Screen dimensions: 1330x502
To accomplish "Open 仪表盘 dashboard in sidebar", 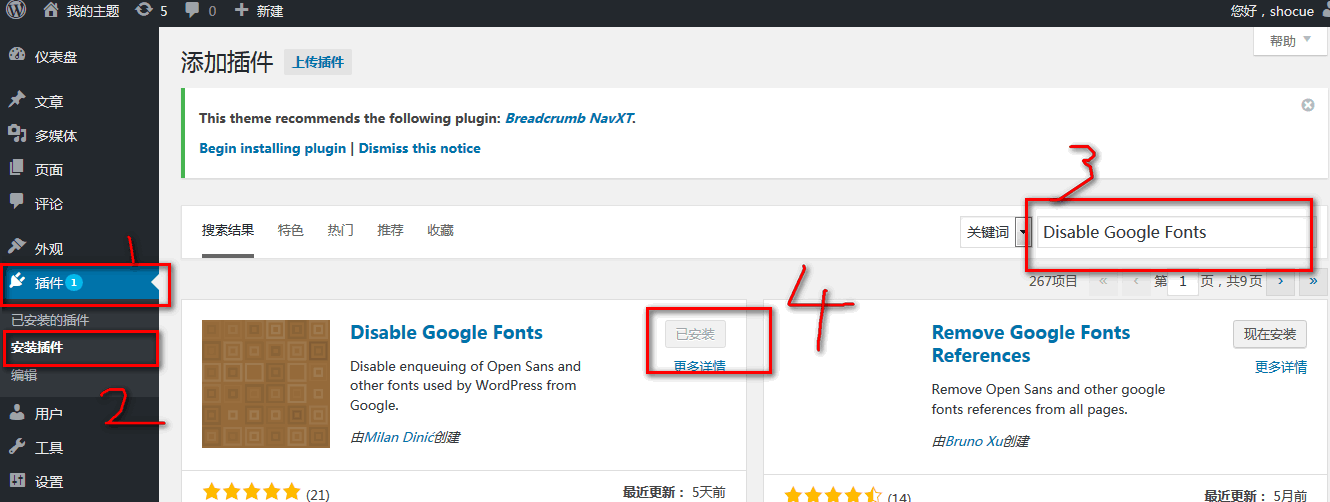I will coord(55,57).
